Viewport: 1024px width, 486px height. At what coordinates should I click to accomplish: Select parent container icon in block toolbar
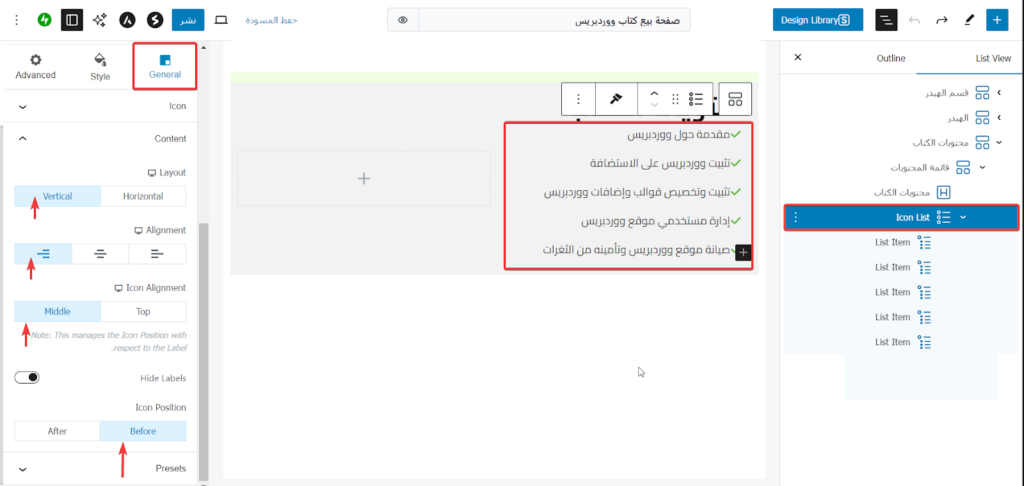click(x=735, y=99)
